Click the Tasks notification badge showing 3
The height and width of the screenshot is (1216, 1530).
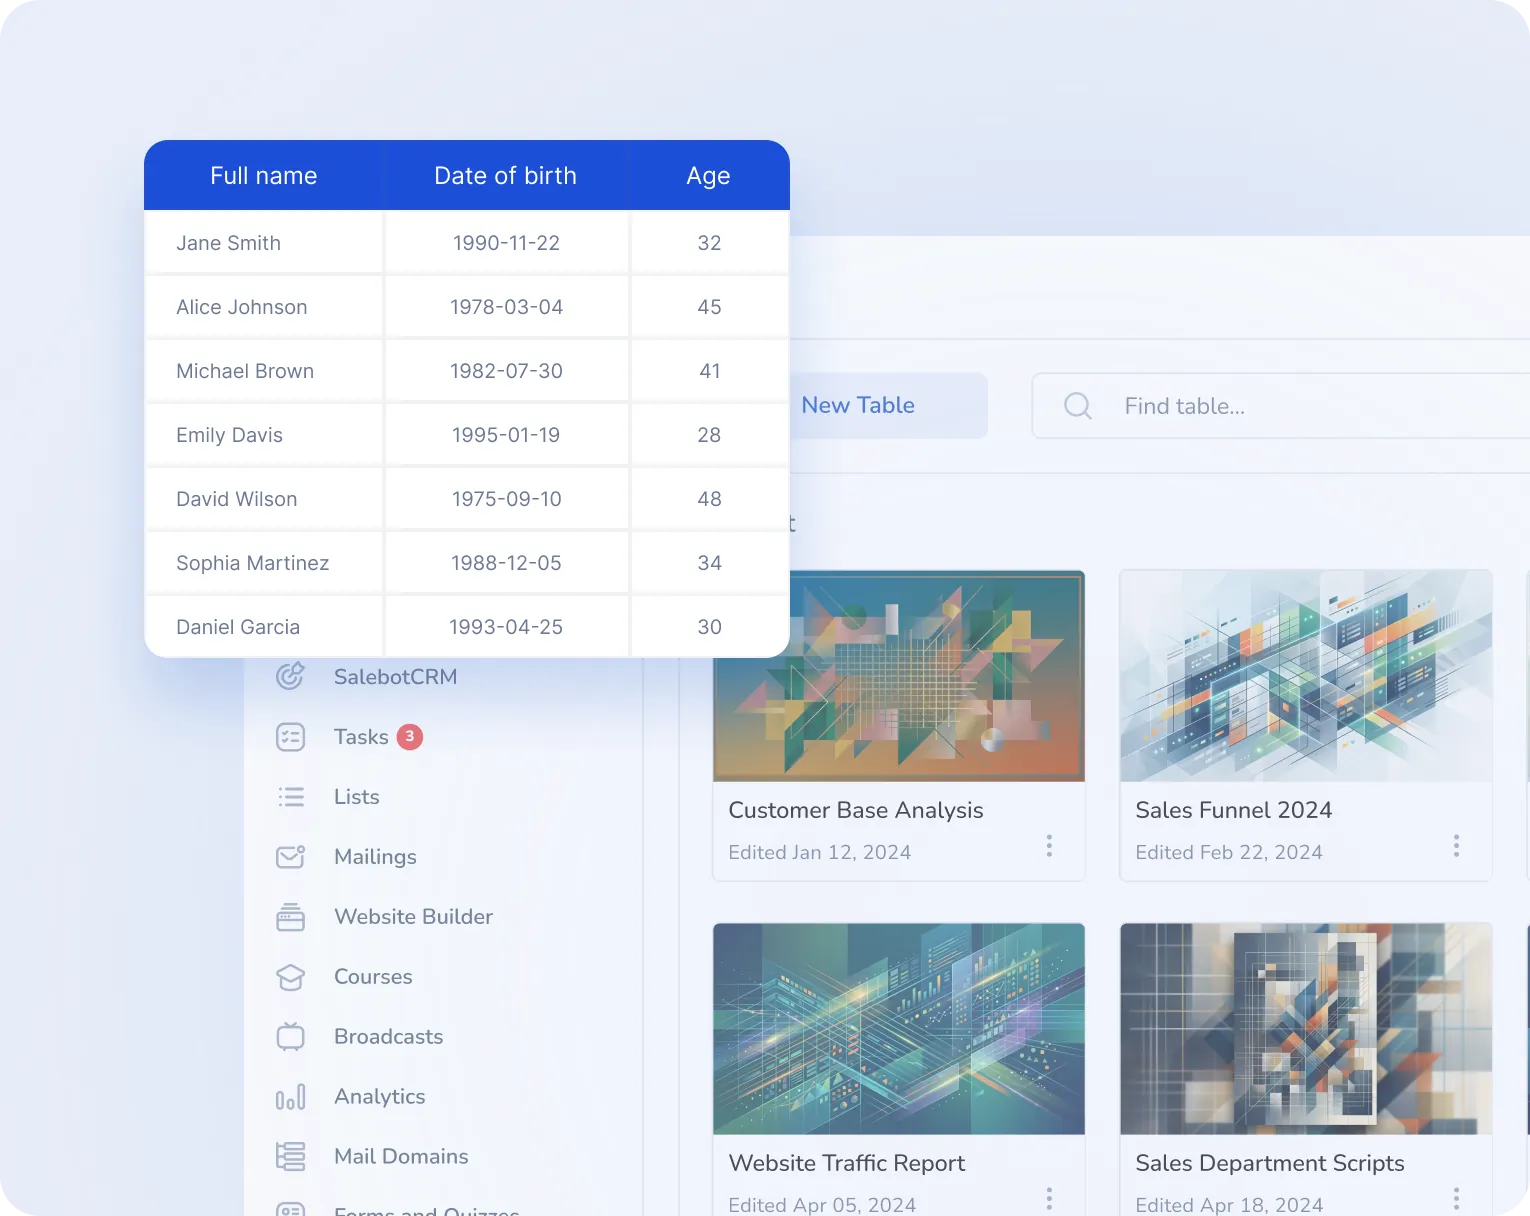[409, 737]
